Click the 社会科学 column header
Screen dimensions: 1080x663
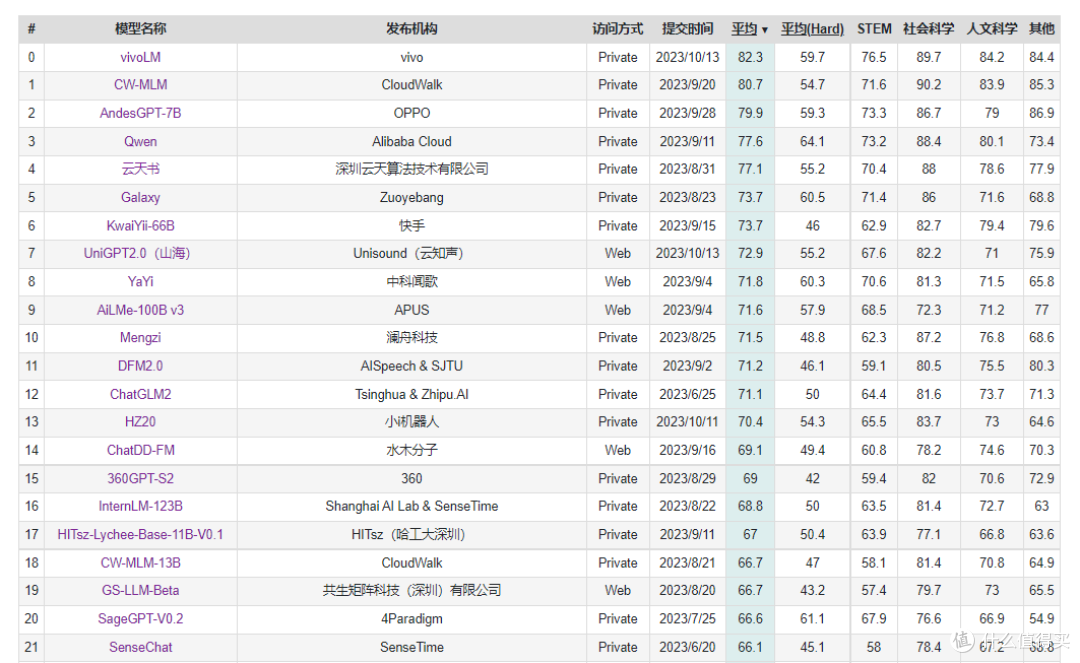click(928, 29)
